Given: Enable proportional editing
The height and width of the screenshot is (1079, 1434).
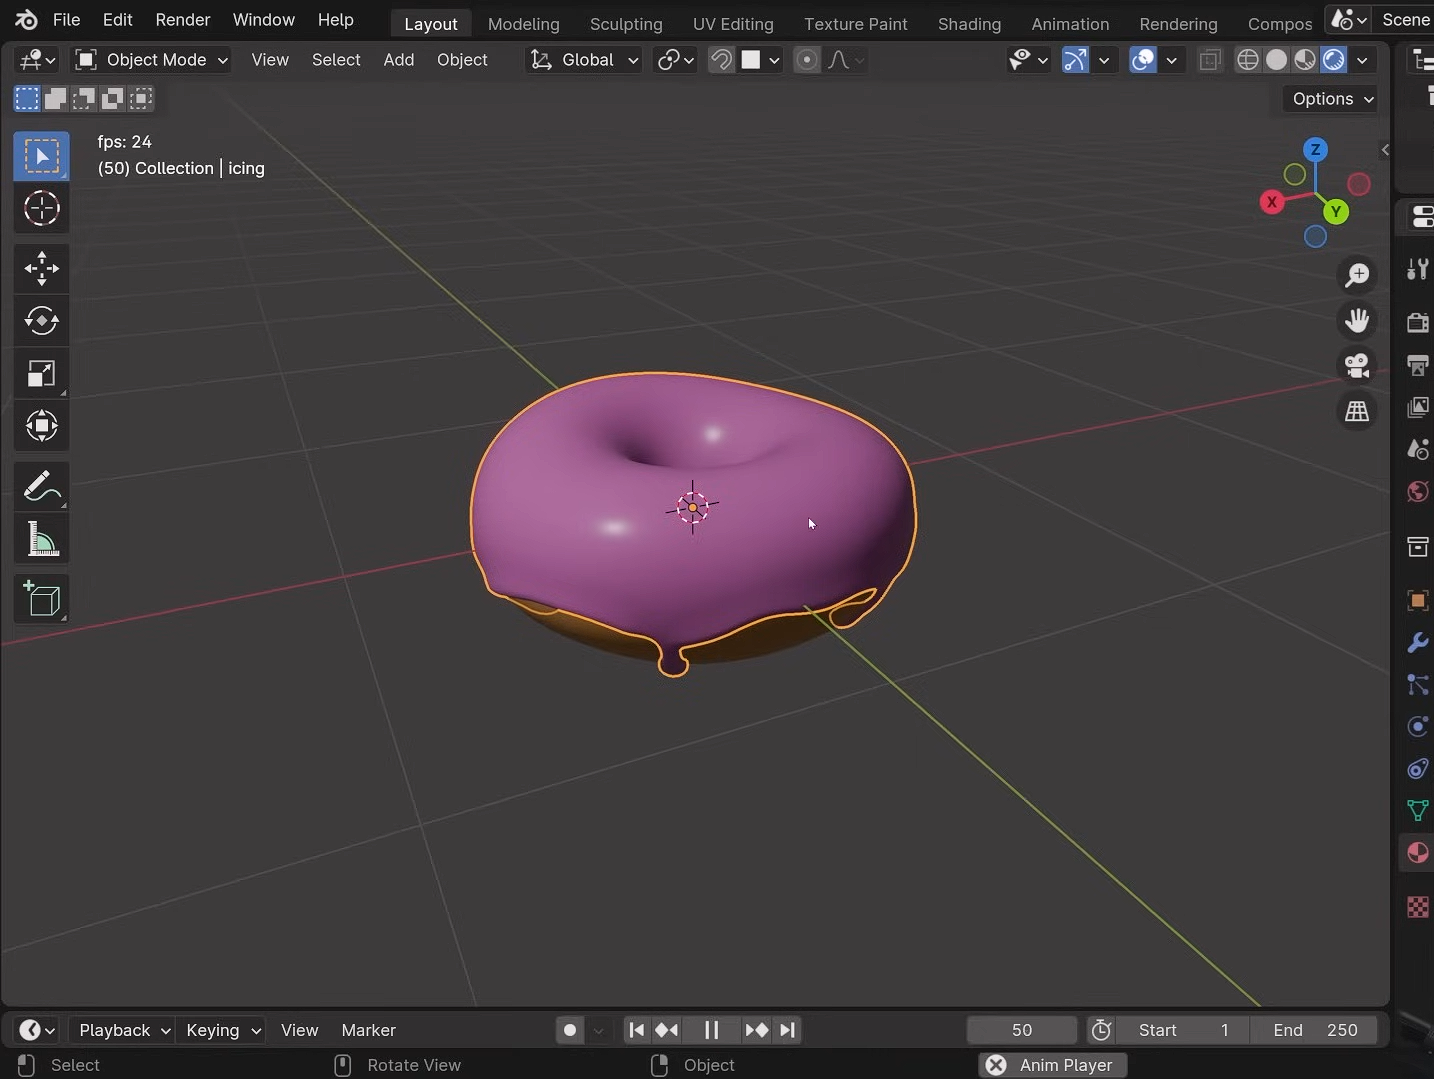Looking at the screenshot, I should click(807, 60).
